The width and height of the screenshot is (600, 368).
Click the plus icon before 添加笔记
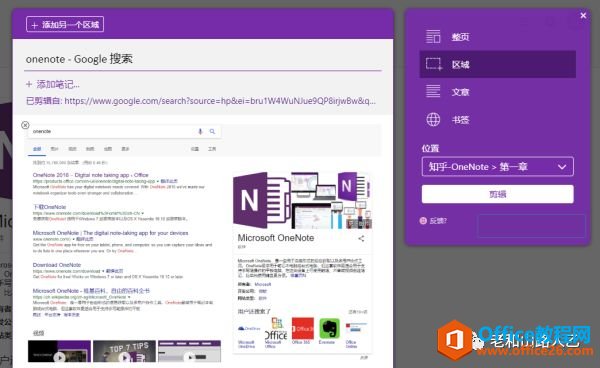[29, 84]
